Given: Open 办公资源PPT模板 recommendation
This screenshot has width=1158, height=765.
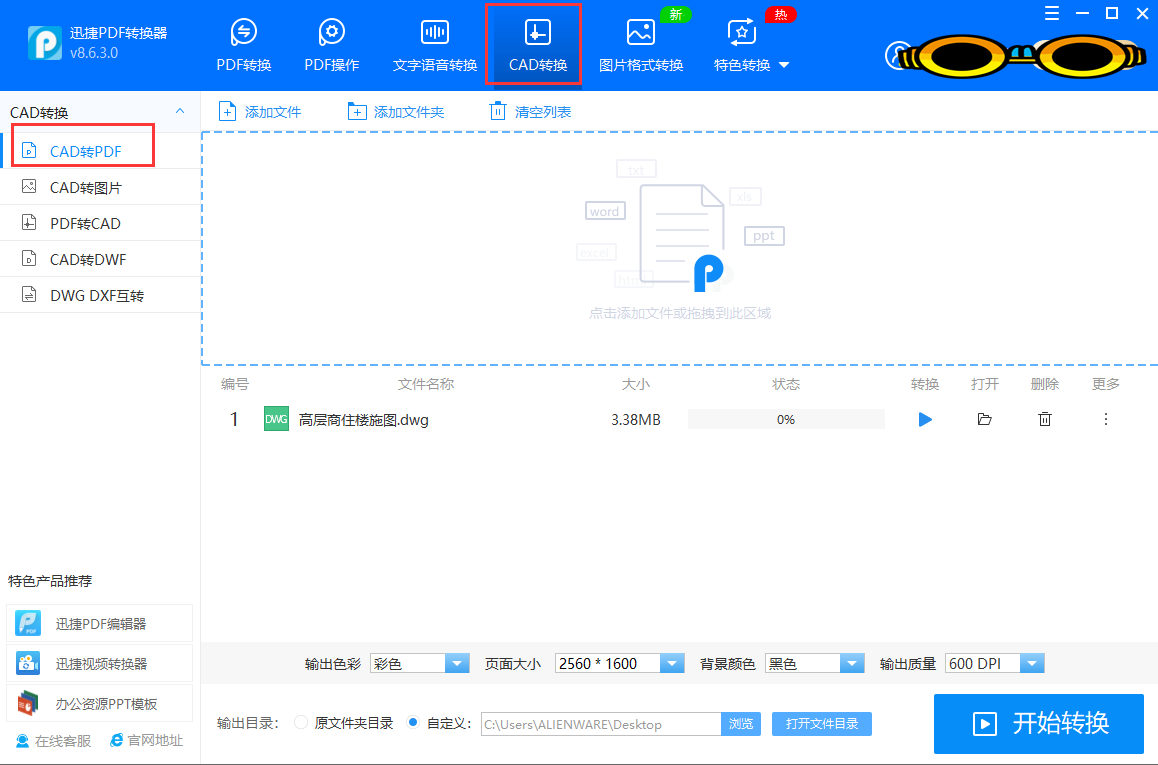Looking at the screenshot, I should coord(99,702).
